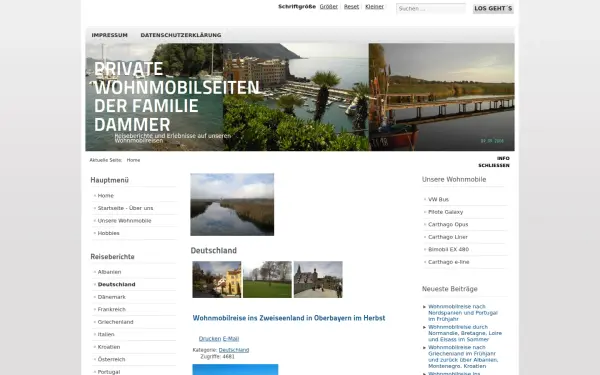Select Albanien travel reports
Image resolution: width=600 pixels, height=375 pixels.
(x=109, y=272)
